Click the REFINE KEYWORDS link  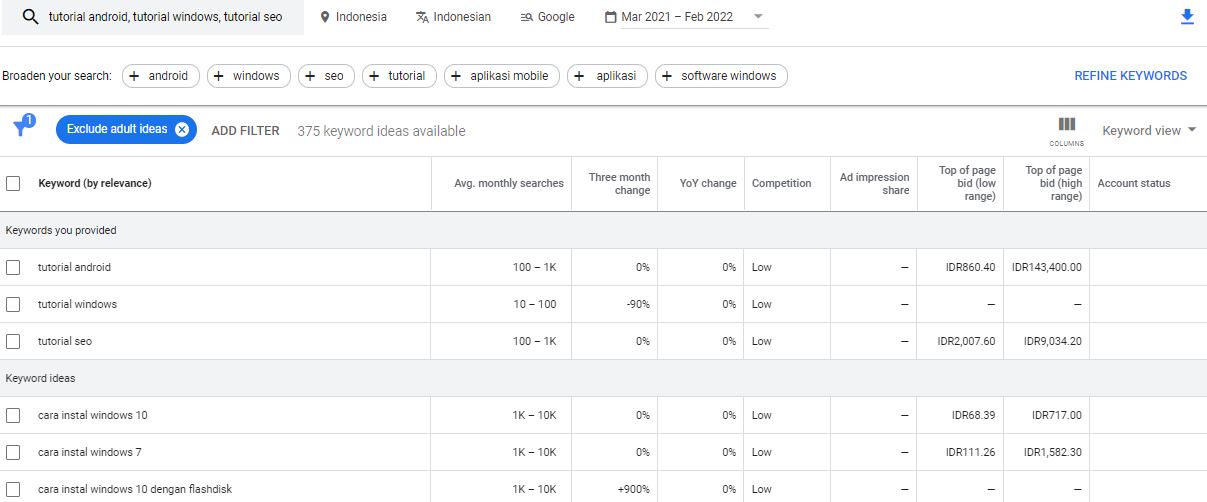point(1130,76)
